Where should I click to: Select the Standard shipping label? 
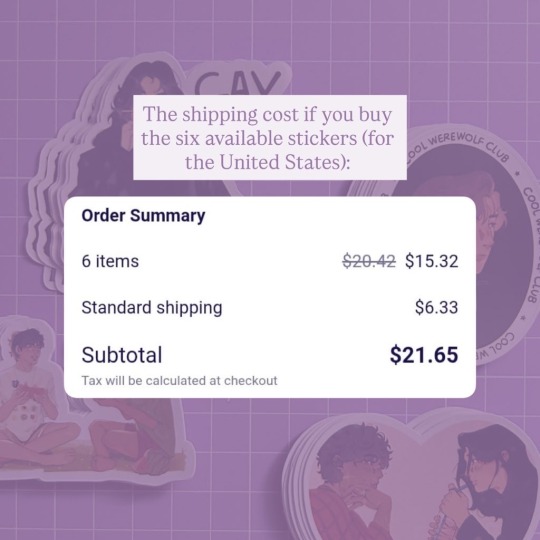click(152, 308)
